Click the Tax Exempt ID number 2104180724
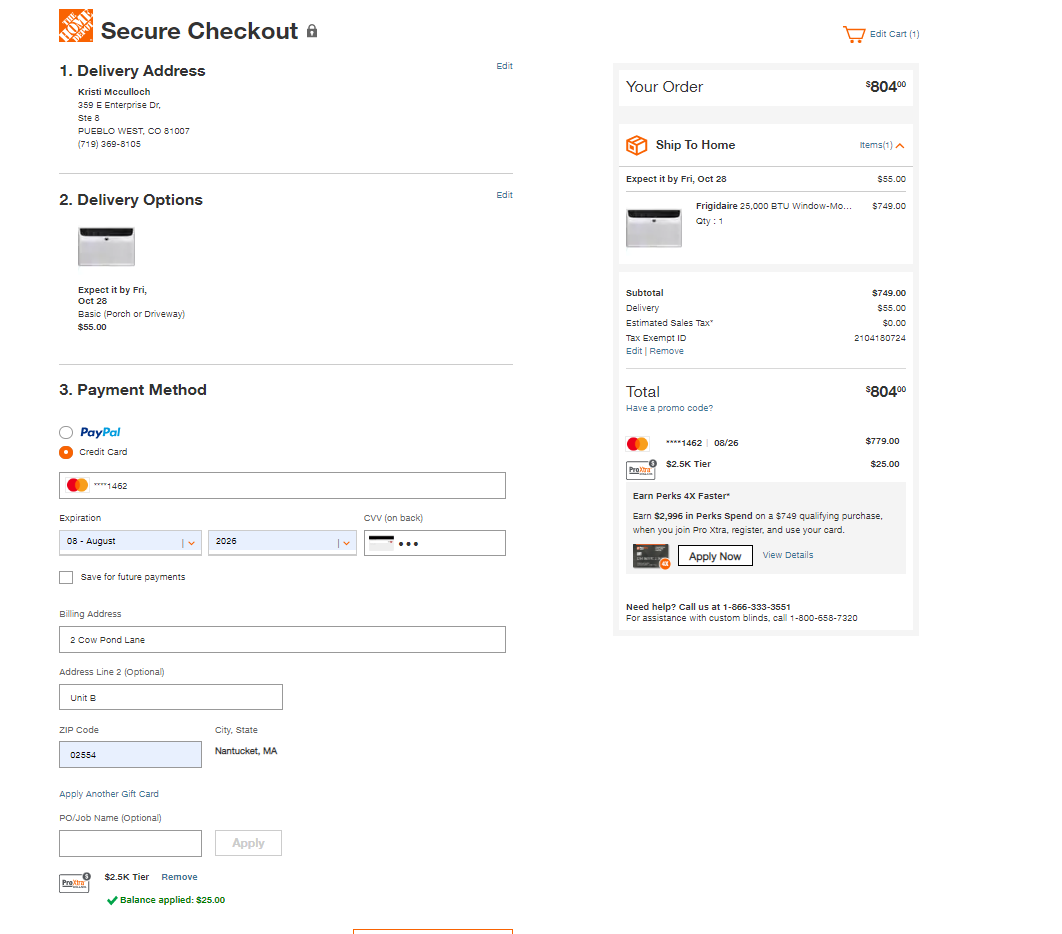 879,338
